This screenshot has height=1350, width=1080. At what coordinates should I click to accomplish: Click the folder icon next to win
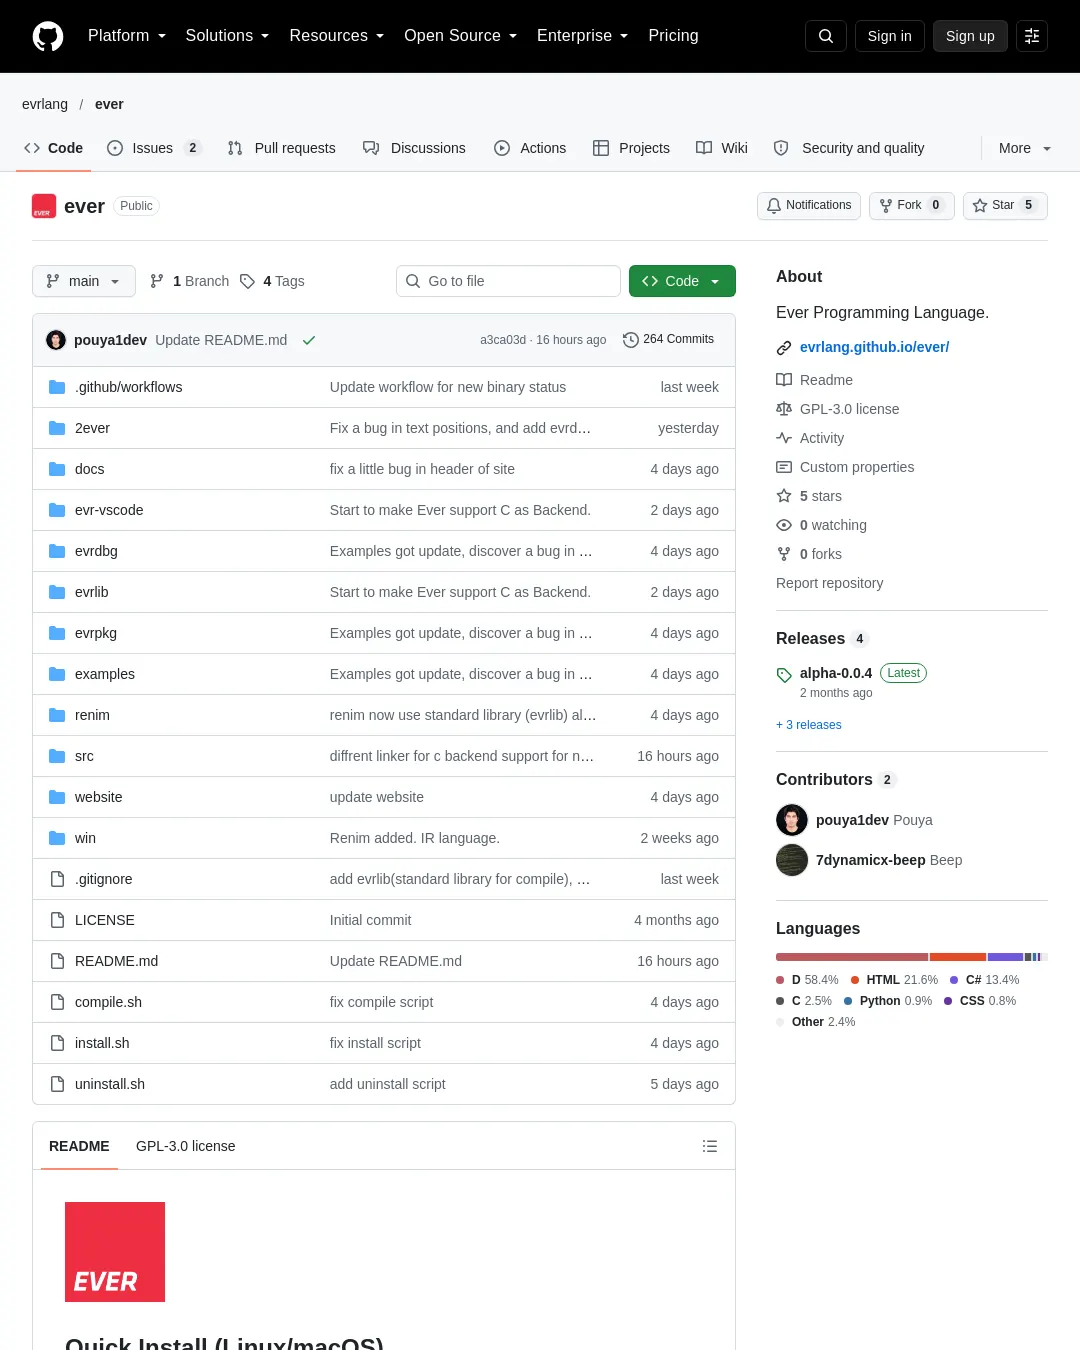(57, 838)
